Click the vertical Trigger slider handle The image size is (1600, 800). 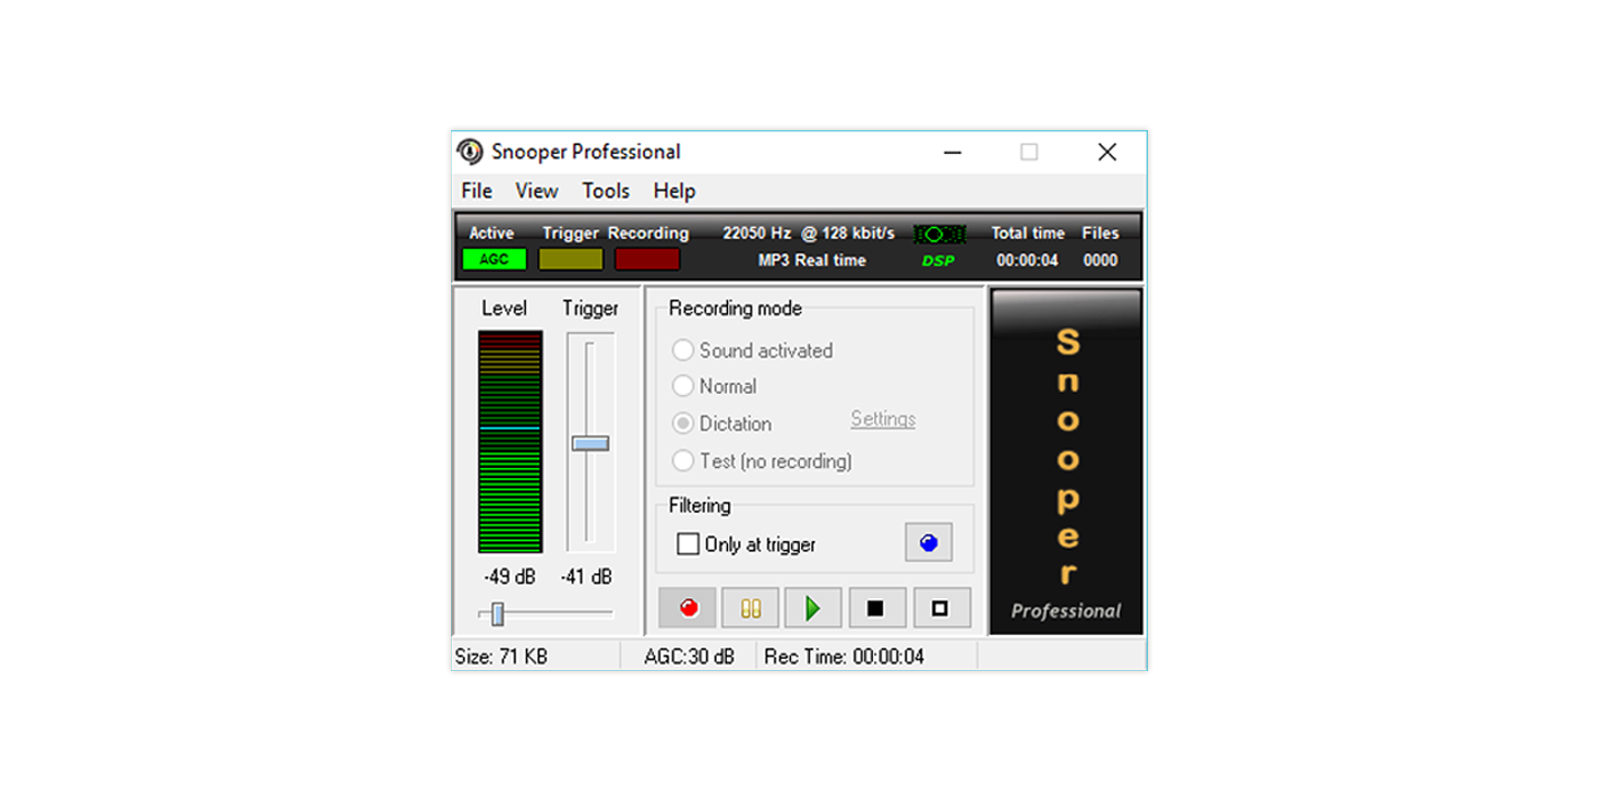(x=590, y=443)
